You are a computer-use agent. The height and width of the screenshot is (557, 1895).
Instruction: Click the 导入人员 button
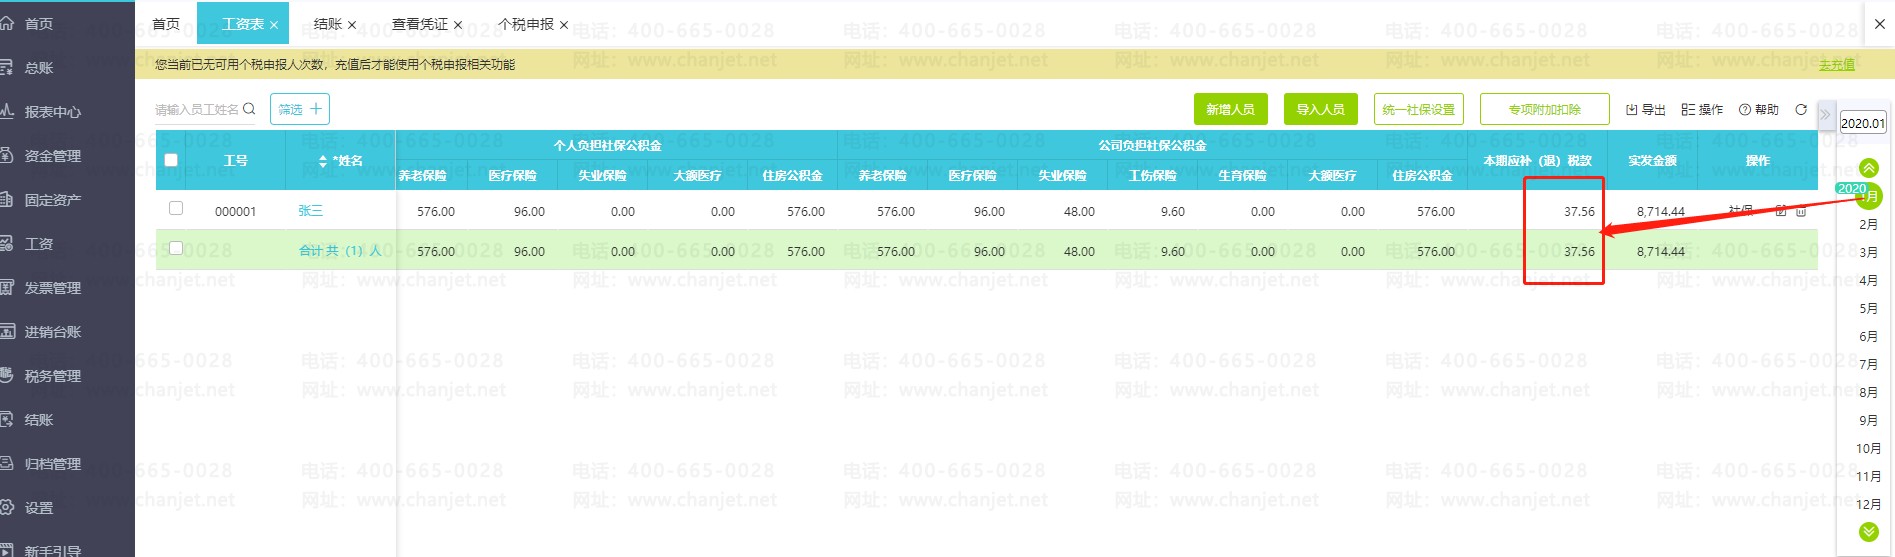pos(1321,109)
